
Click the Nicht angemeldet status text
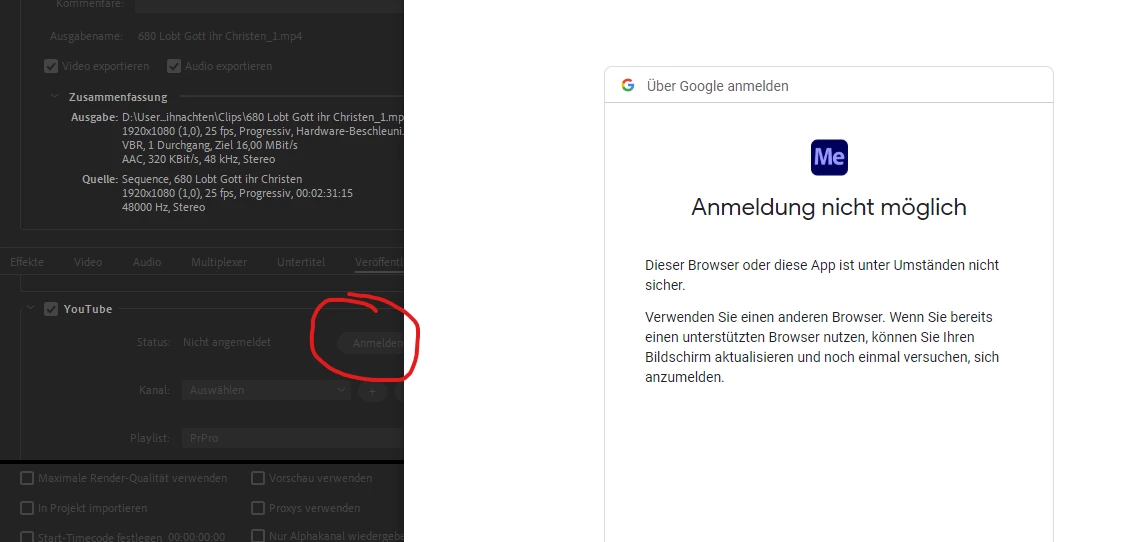227,342
